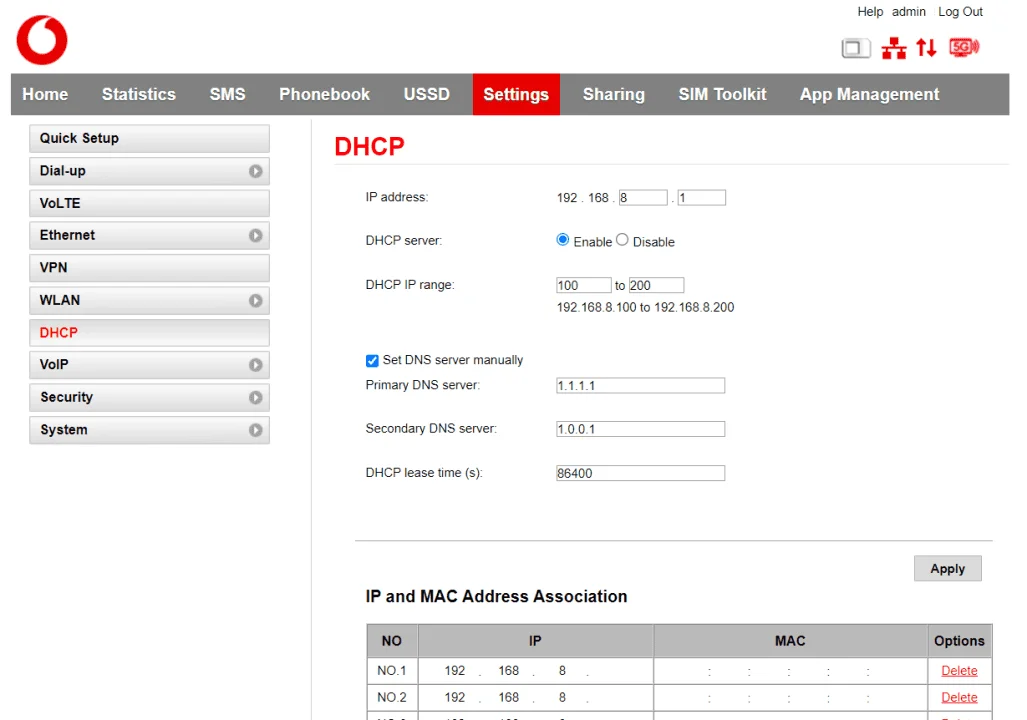The image size is (1027, 720).
Task: Open the Help link
Action: (870, 12)
